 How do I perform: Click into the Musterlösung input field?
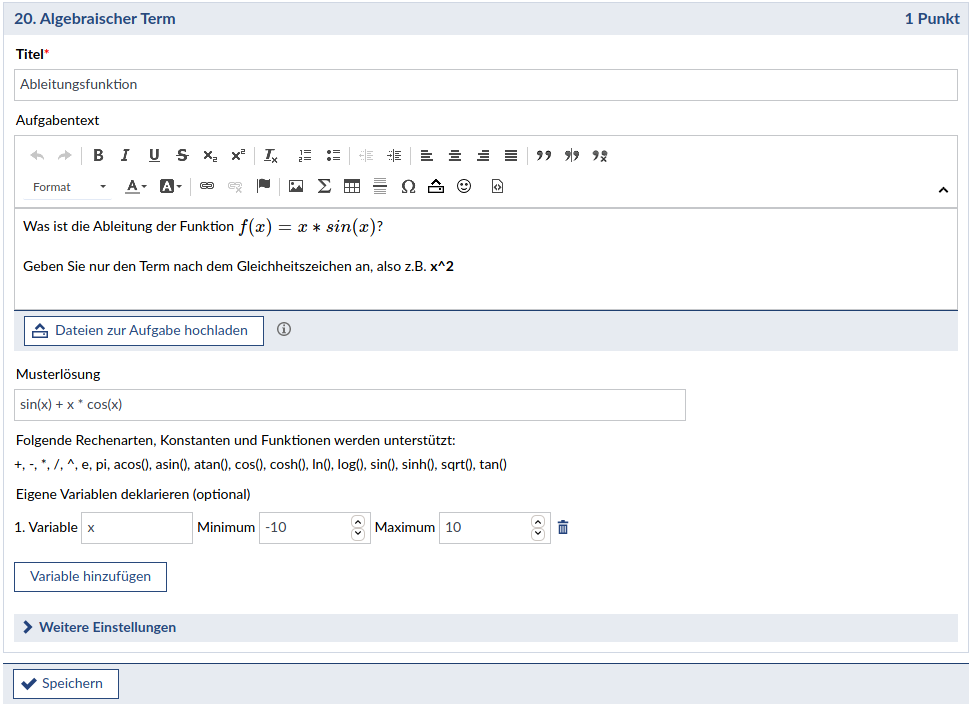pyautogui.click(x=350, y=405)
